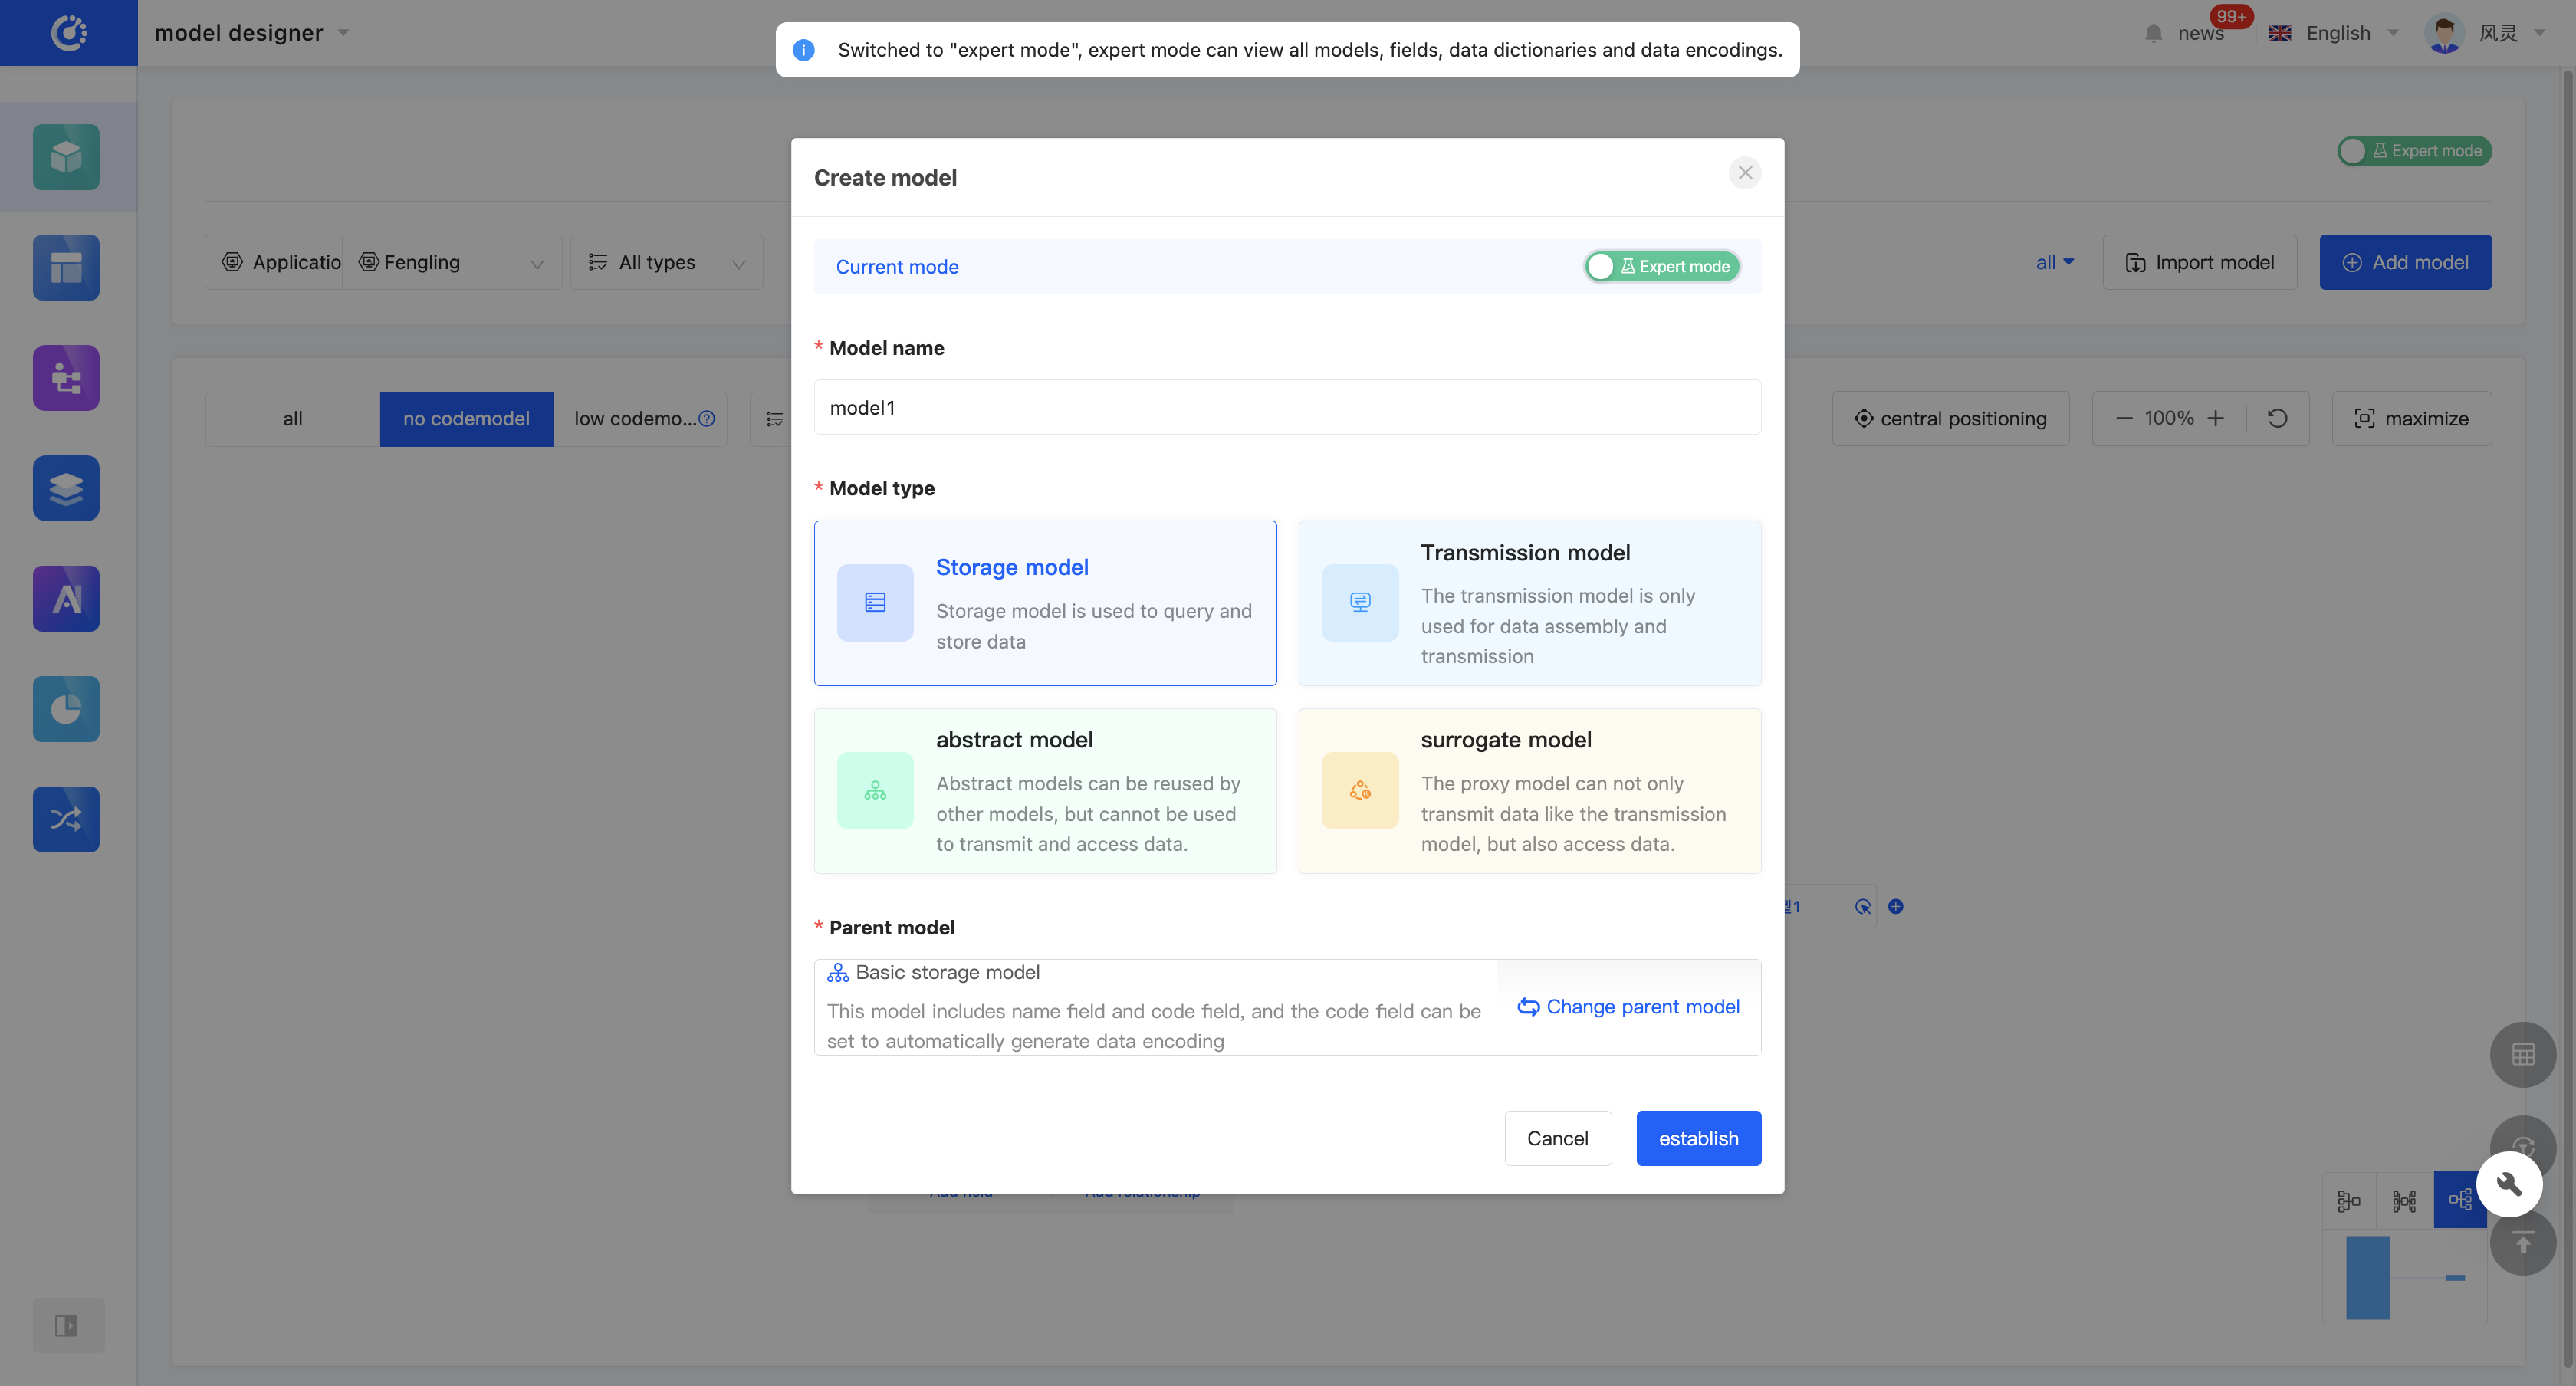Expand the English language dropdown
2576x1386 pixels.
click(x=2337, y=33)
